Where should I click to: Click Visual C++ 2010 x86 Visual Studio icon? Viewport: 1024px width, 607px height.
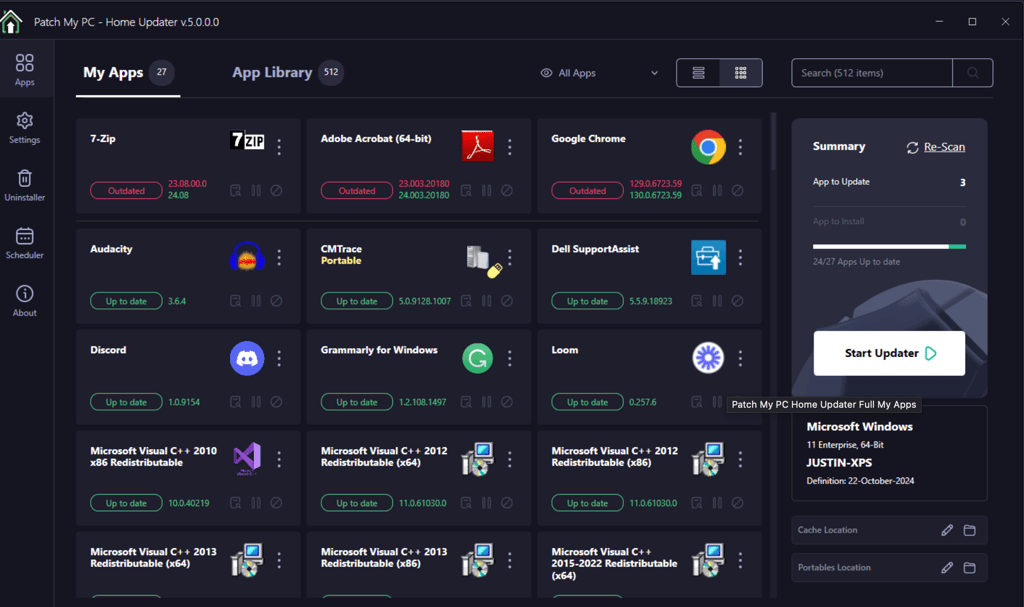(x=248, y=459)
